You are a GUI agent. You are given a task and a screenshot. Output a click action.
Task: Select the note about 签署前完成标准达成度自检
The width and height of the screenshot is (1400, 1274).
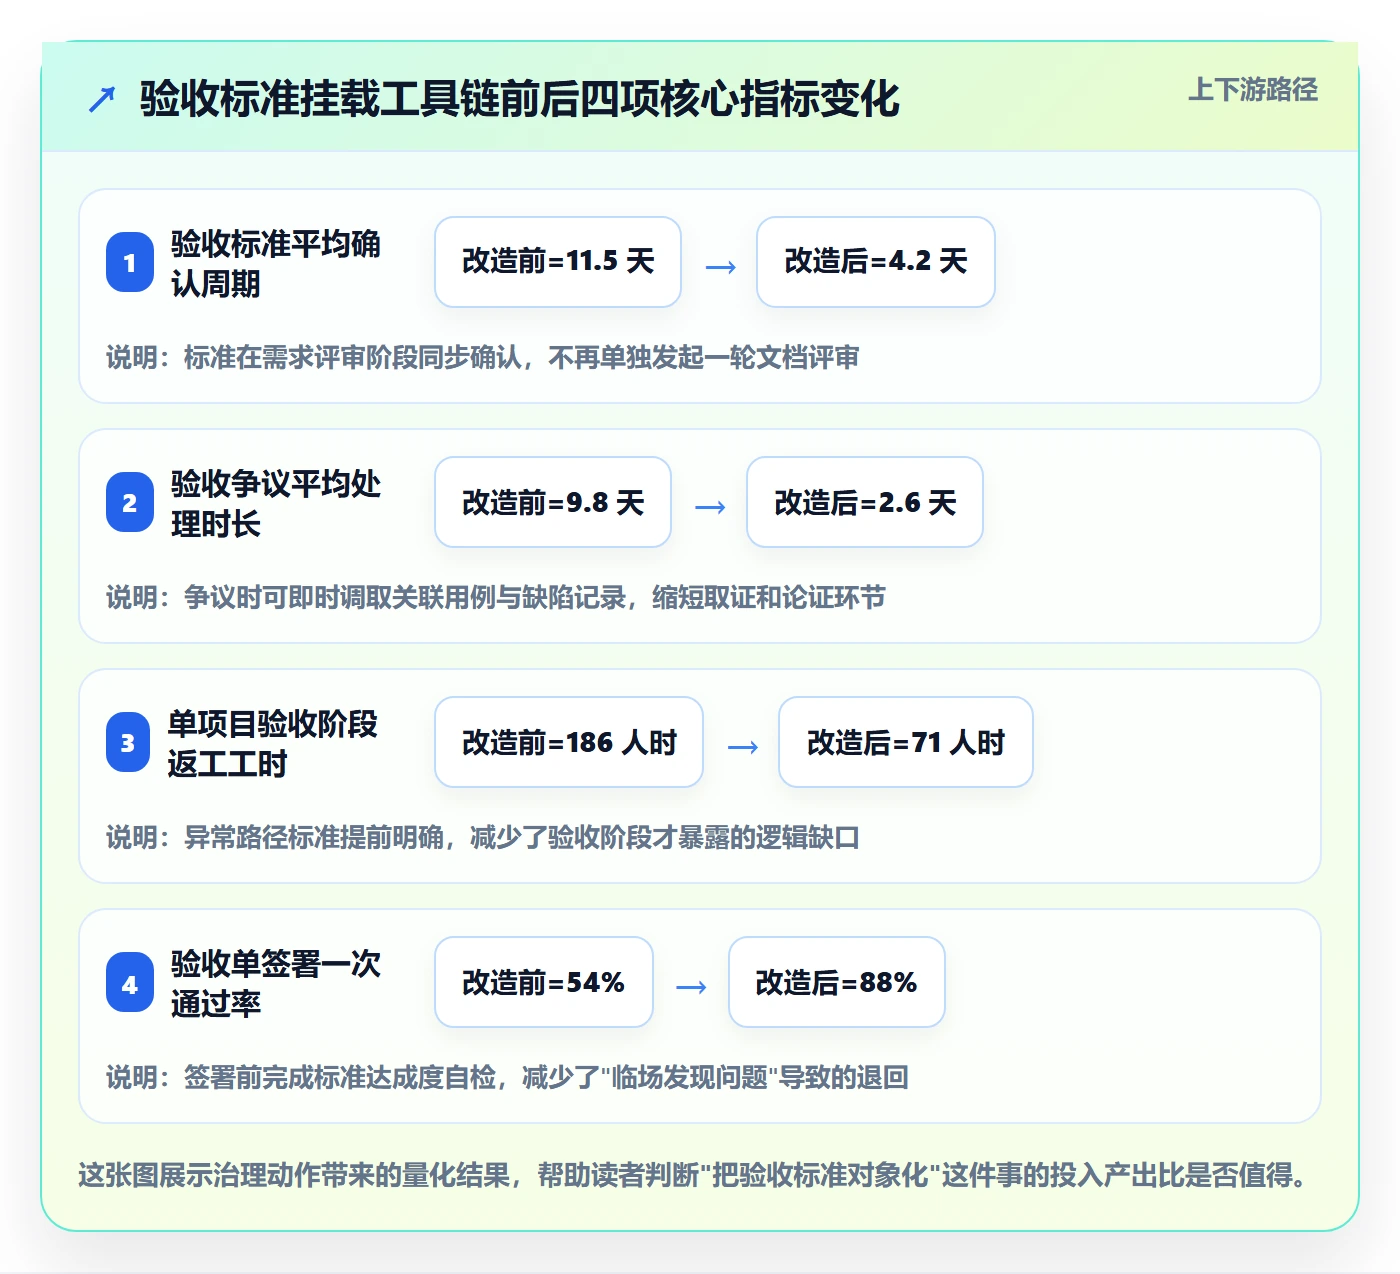coord(508,1077)
